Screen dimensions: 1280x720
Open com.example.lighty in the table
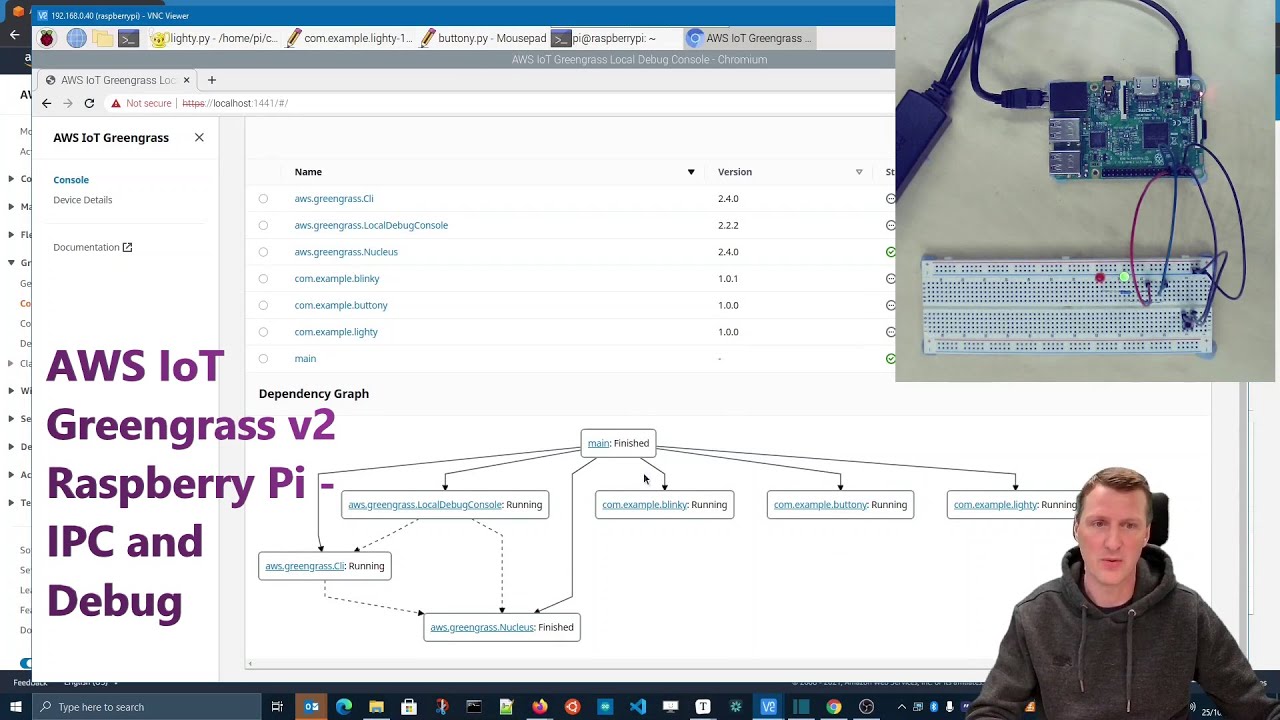[336, 332]
